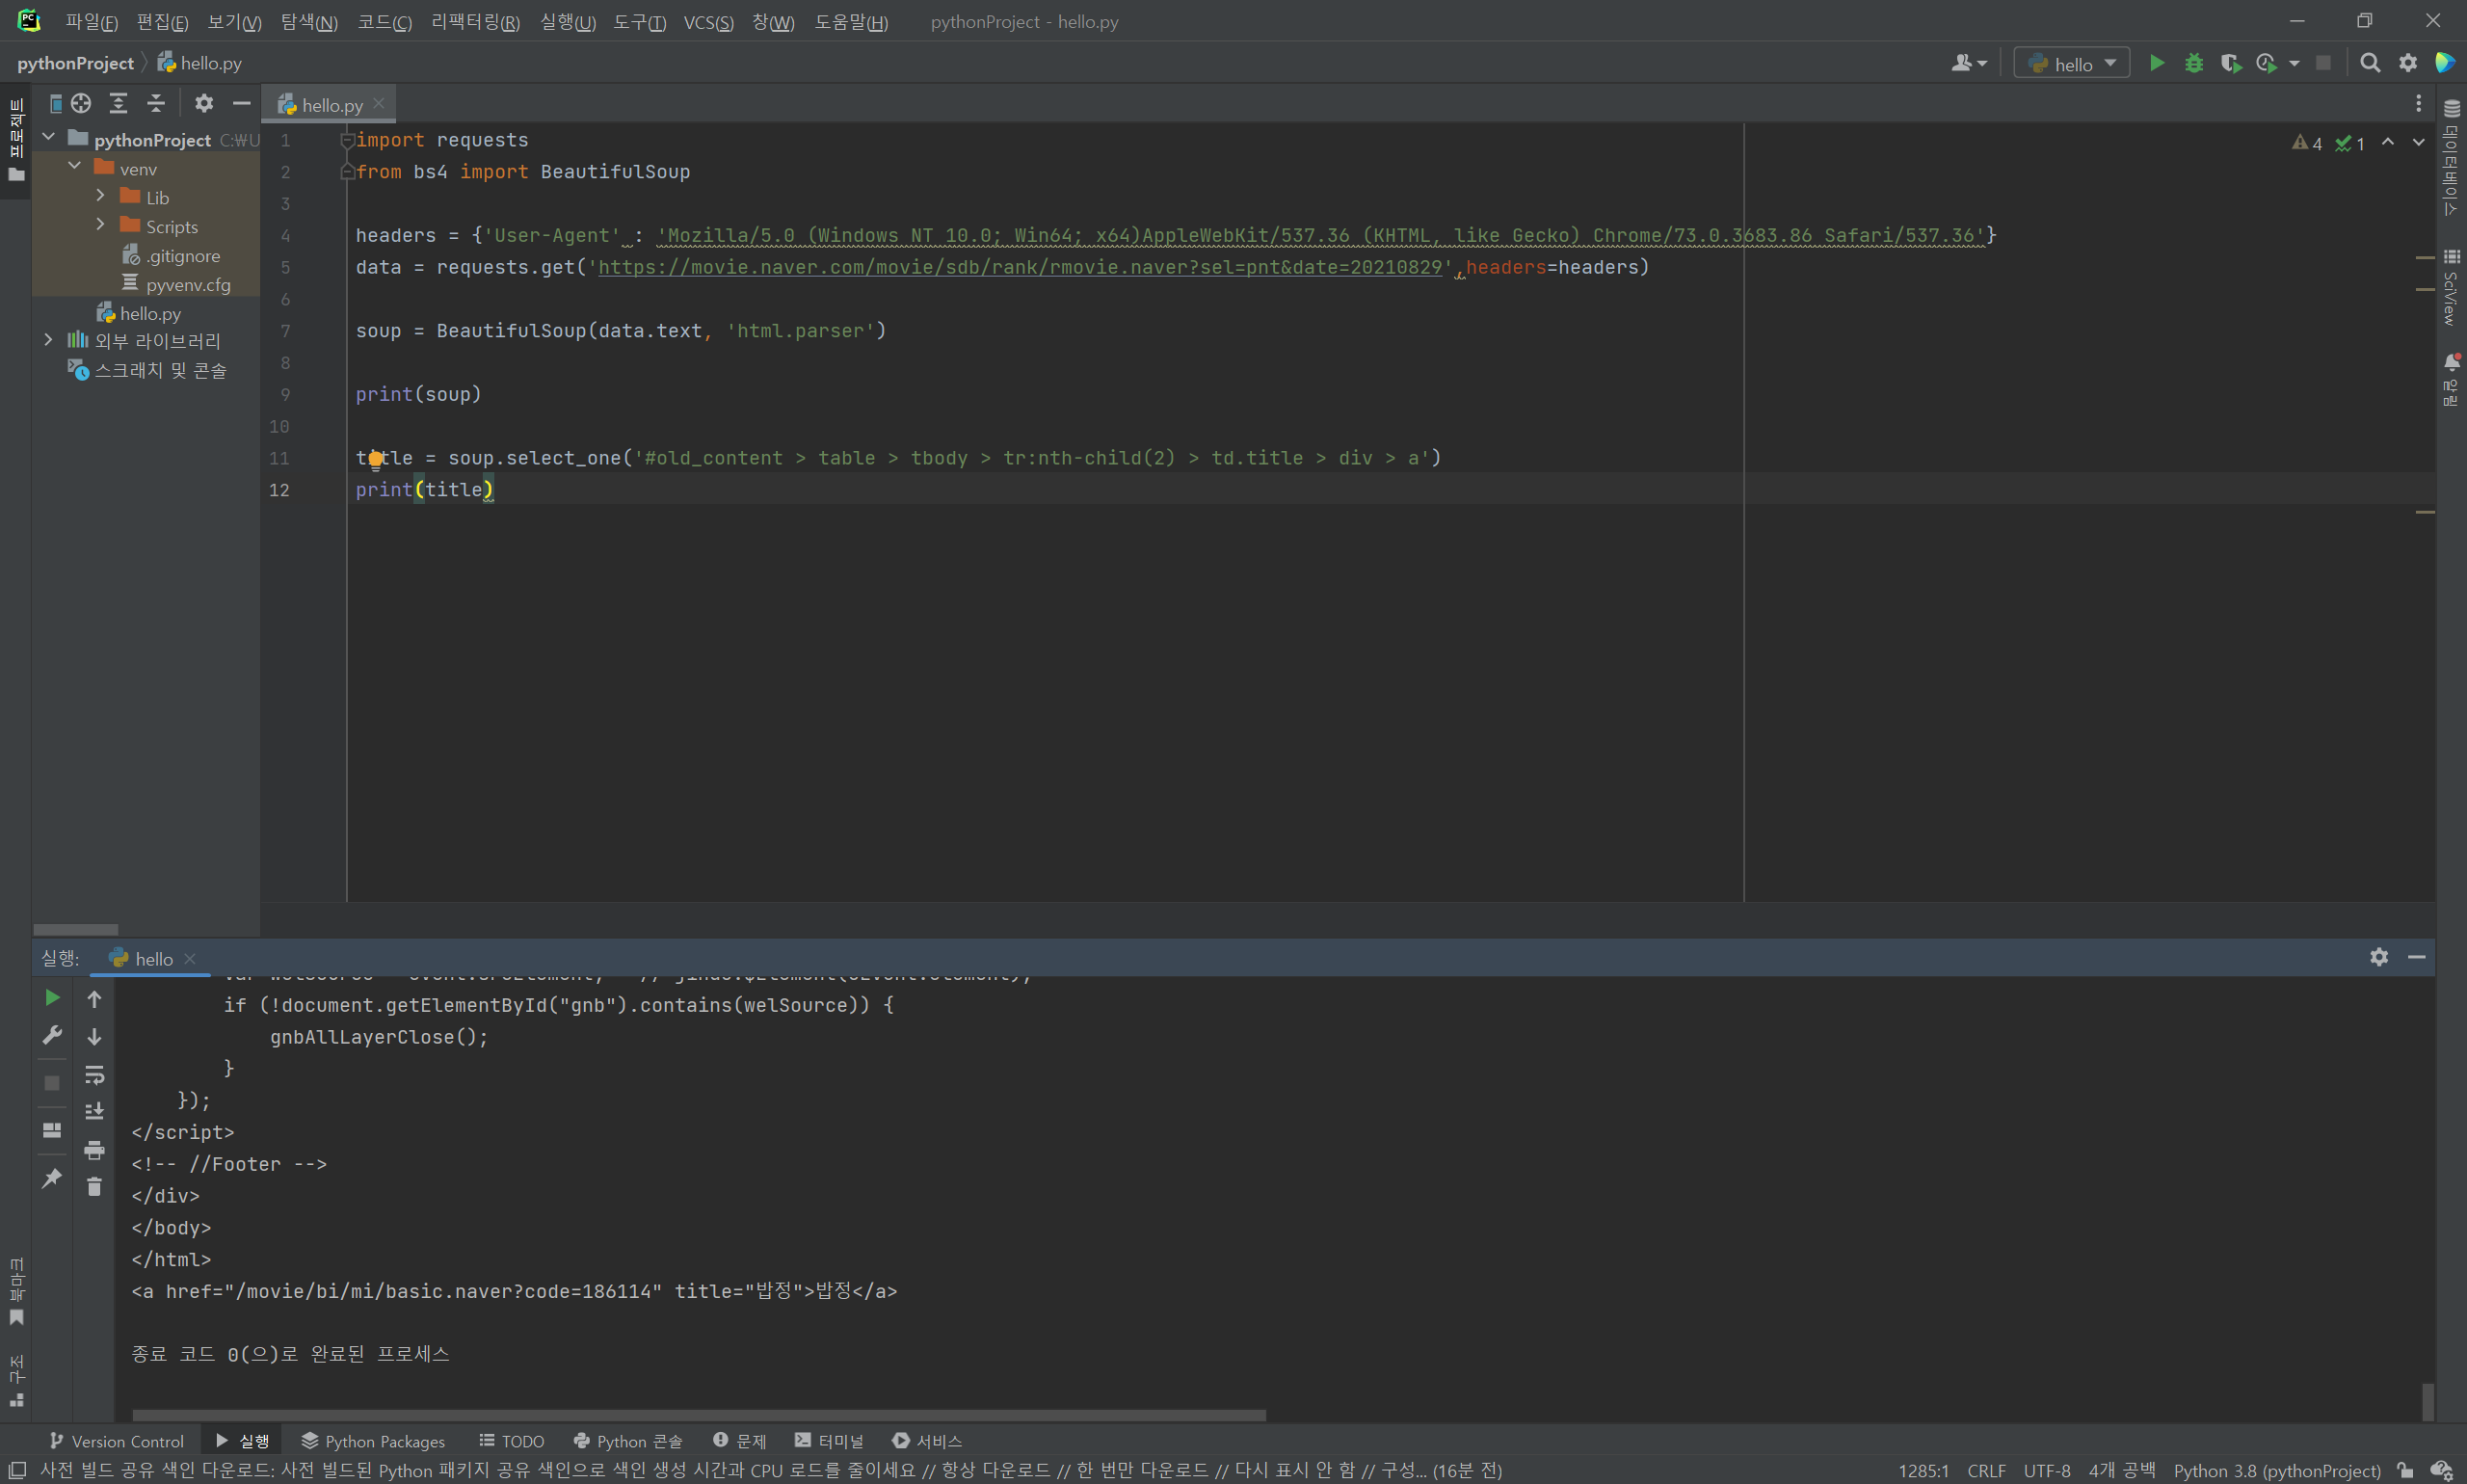Change CRLF line separator in status bar
Image resolution: width=2467 pixels, height=1484 pixels.
click(x=1986, y=1470)
